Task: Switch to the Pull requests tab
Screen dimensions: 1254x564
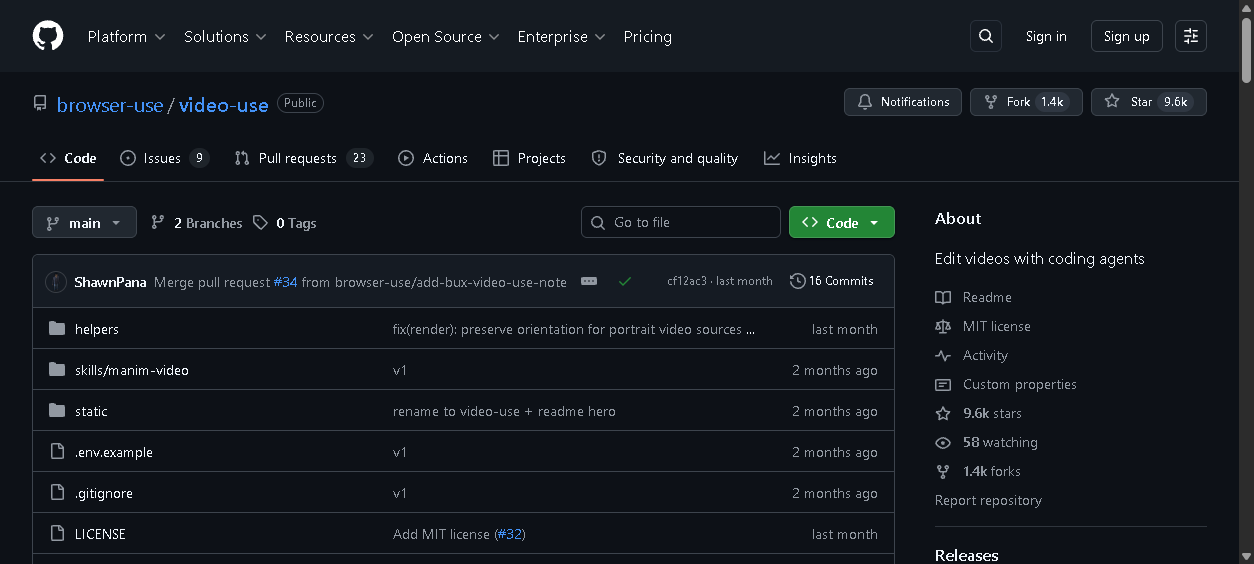Action: [303, 158]
